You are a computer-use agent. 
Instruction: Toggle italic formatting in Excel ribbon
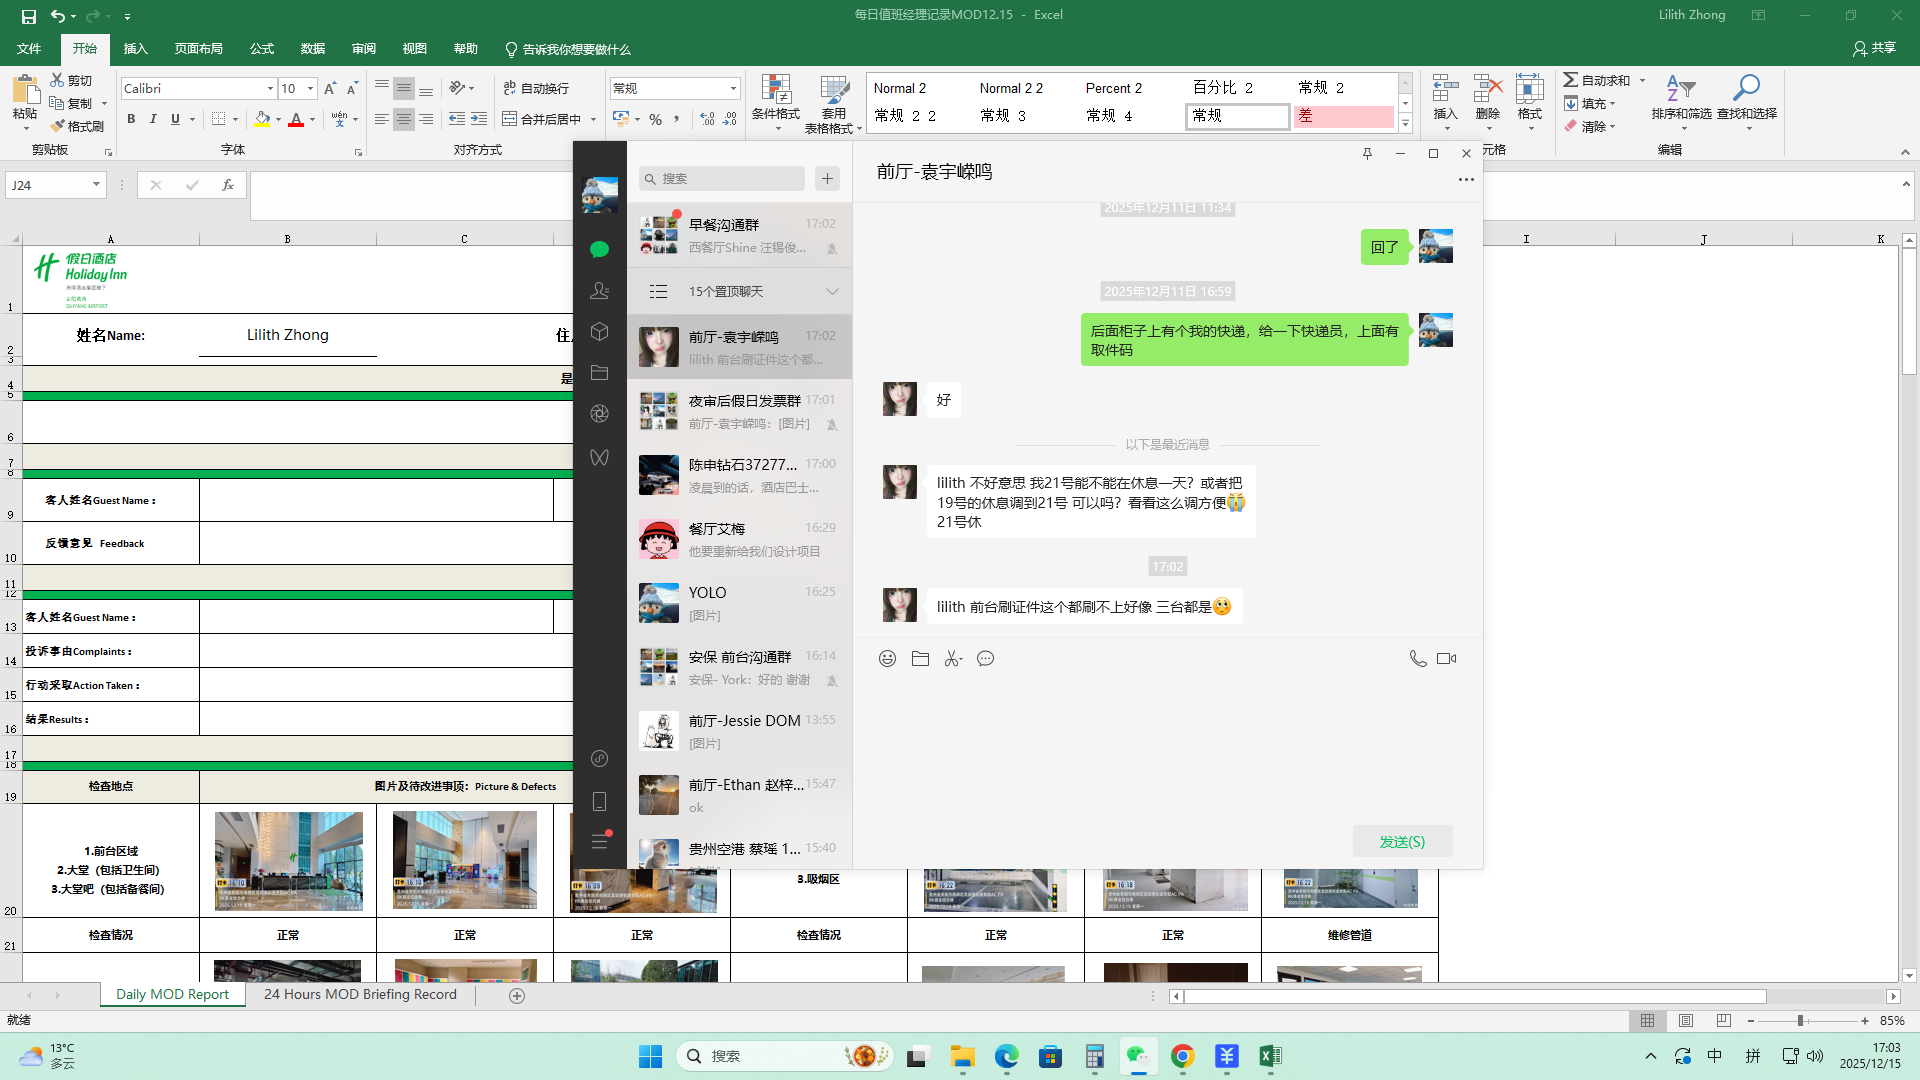coord(153,119)
